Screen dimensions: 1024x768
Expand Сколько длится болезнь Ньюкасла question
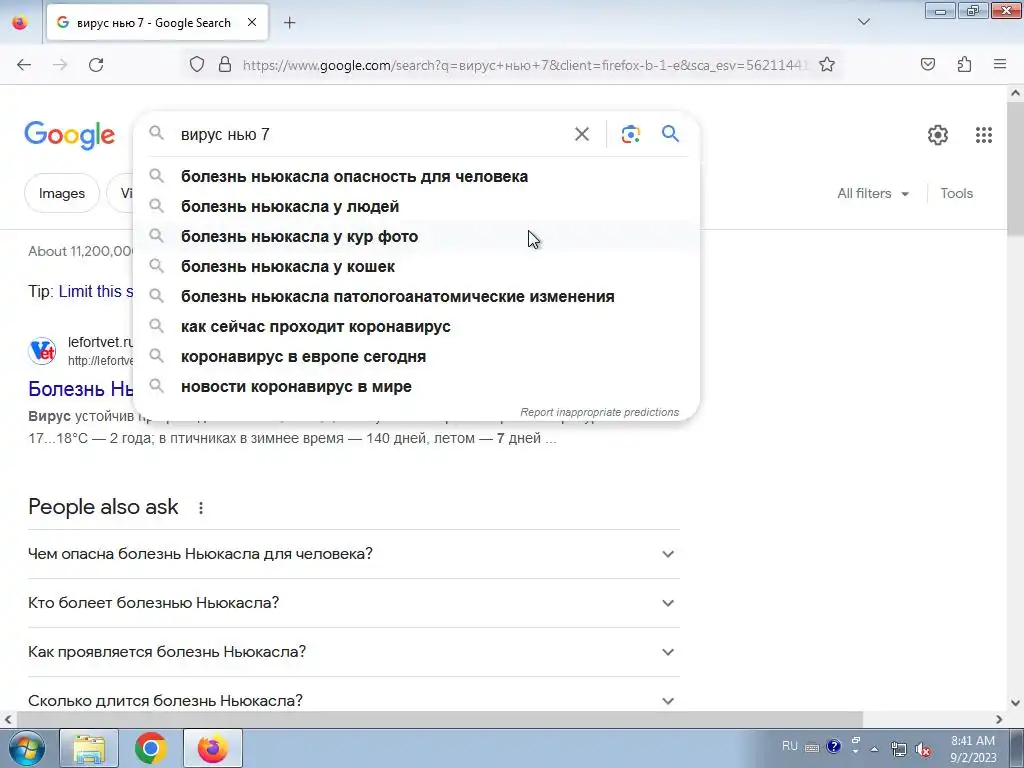pos(354,701)
